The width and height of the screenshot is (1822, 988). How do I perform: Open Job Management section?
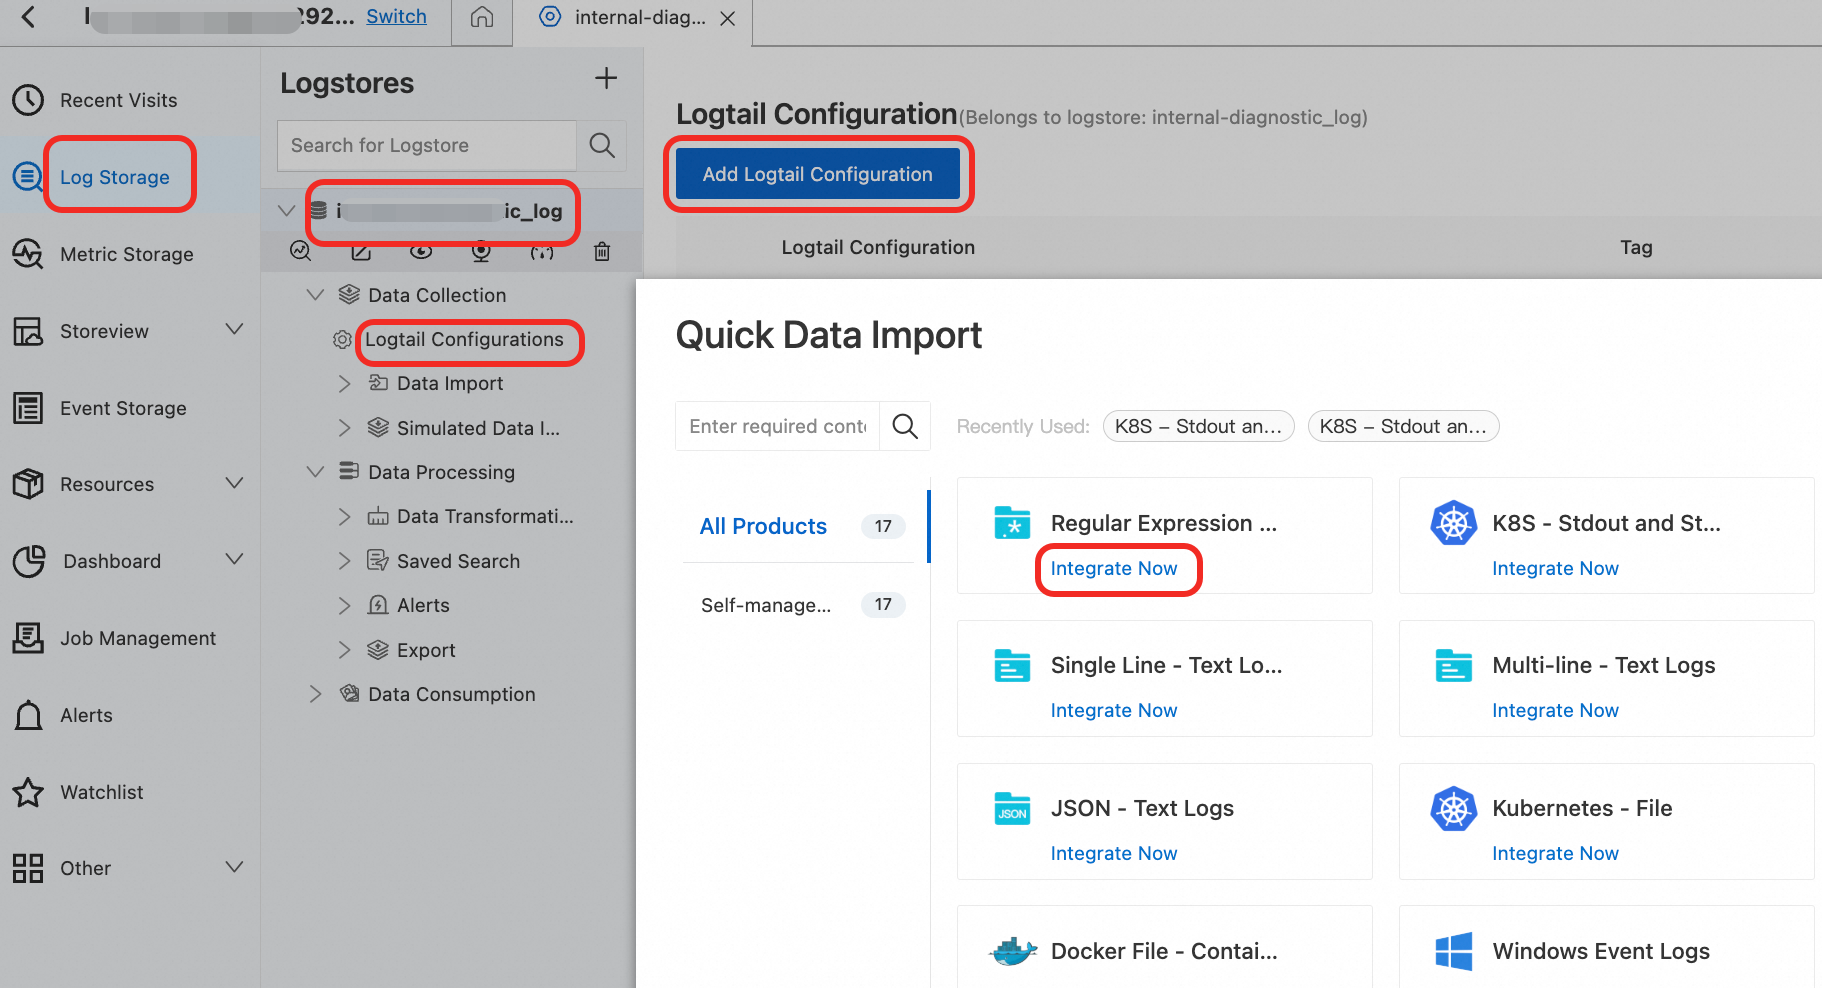[138, 638]
